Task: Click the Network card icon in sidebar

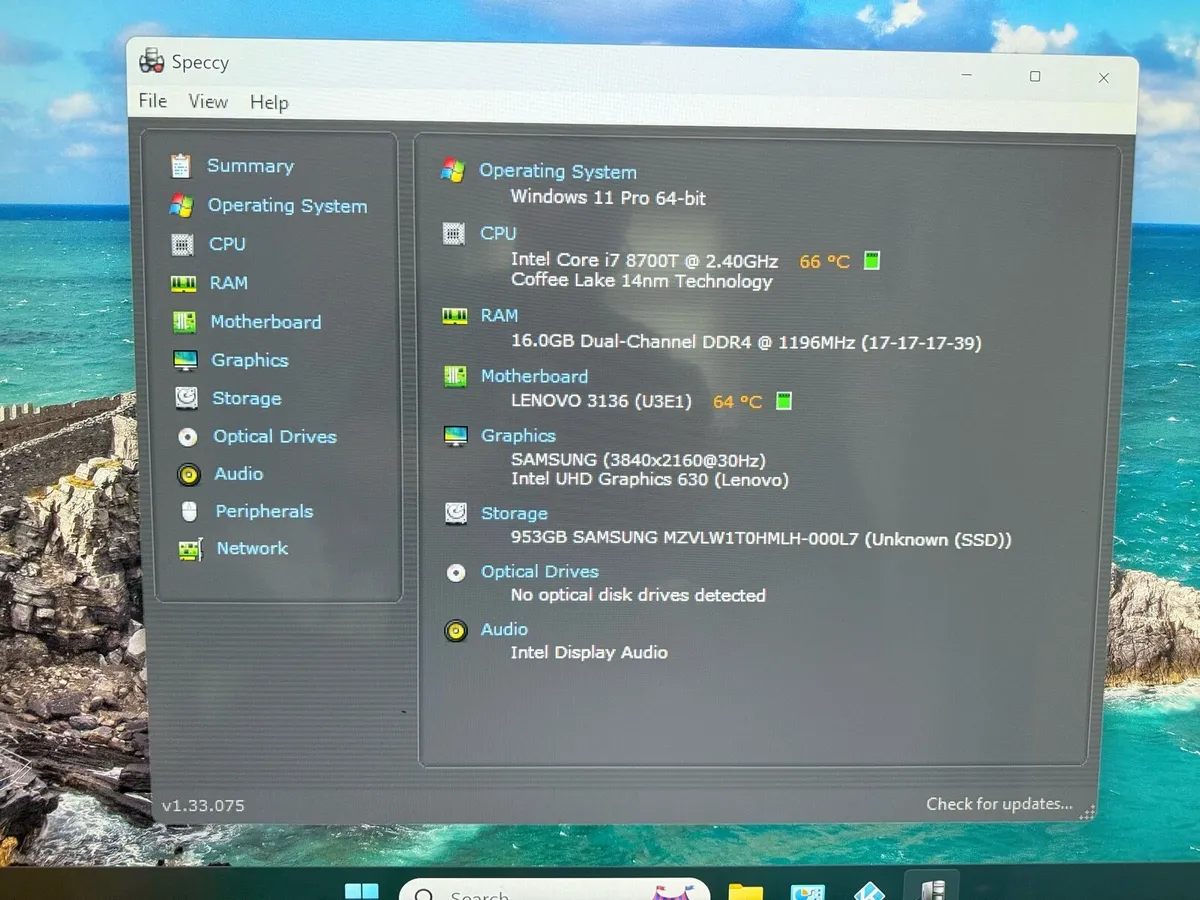Action: click(x=190, y=549)
